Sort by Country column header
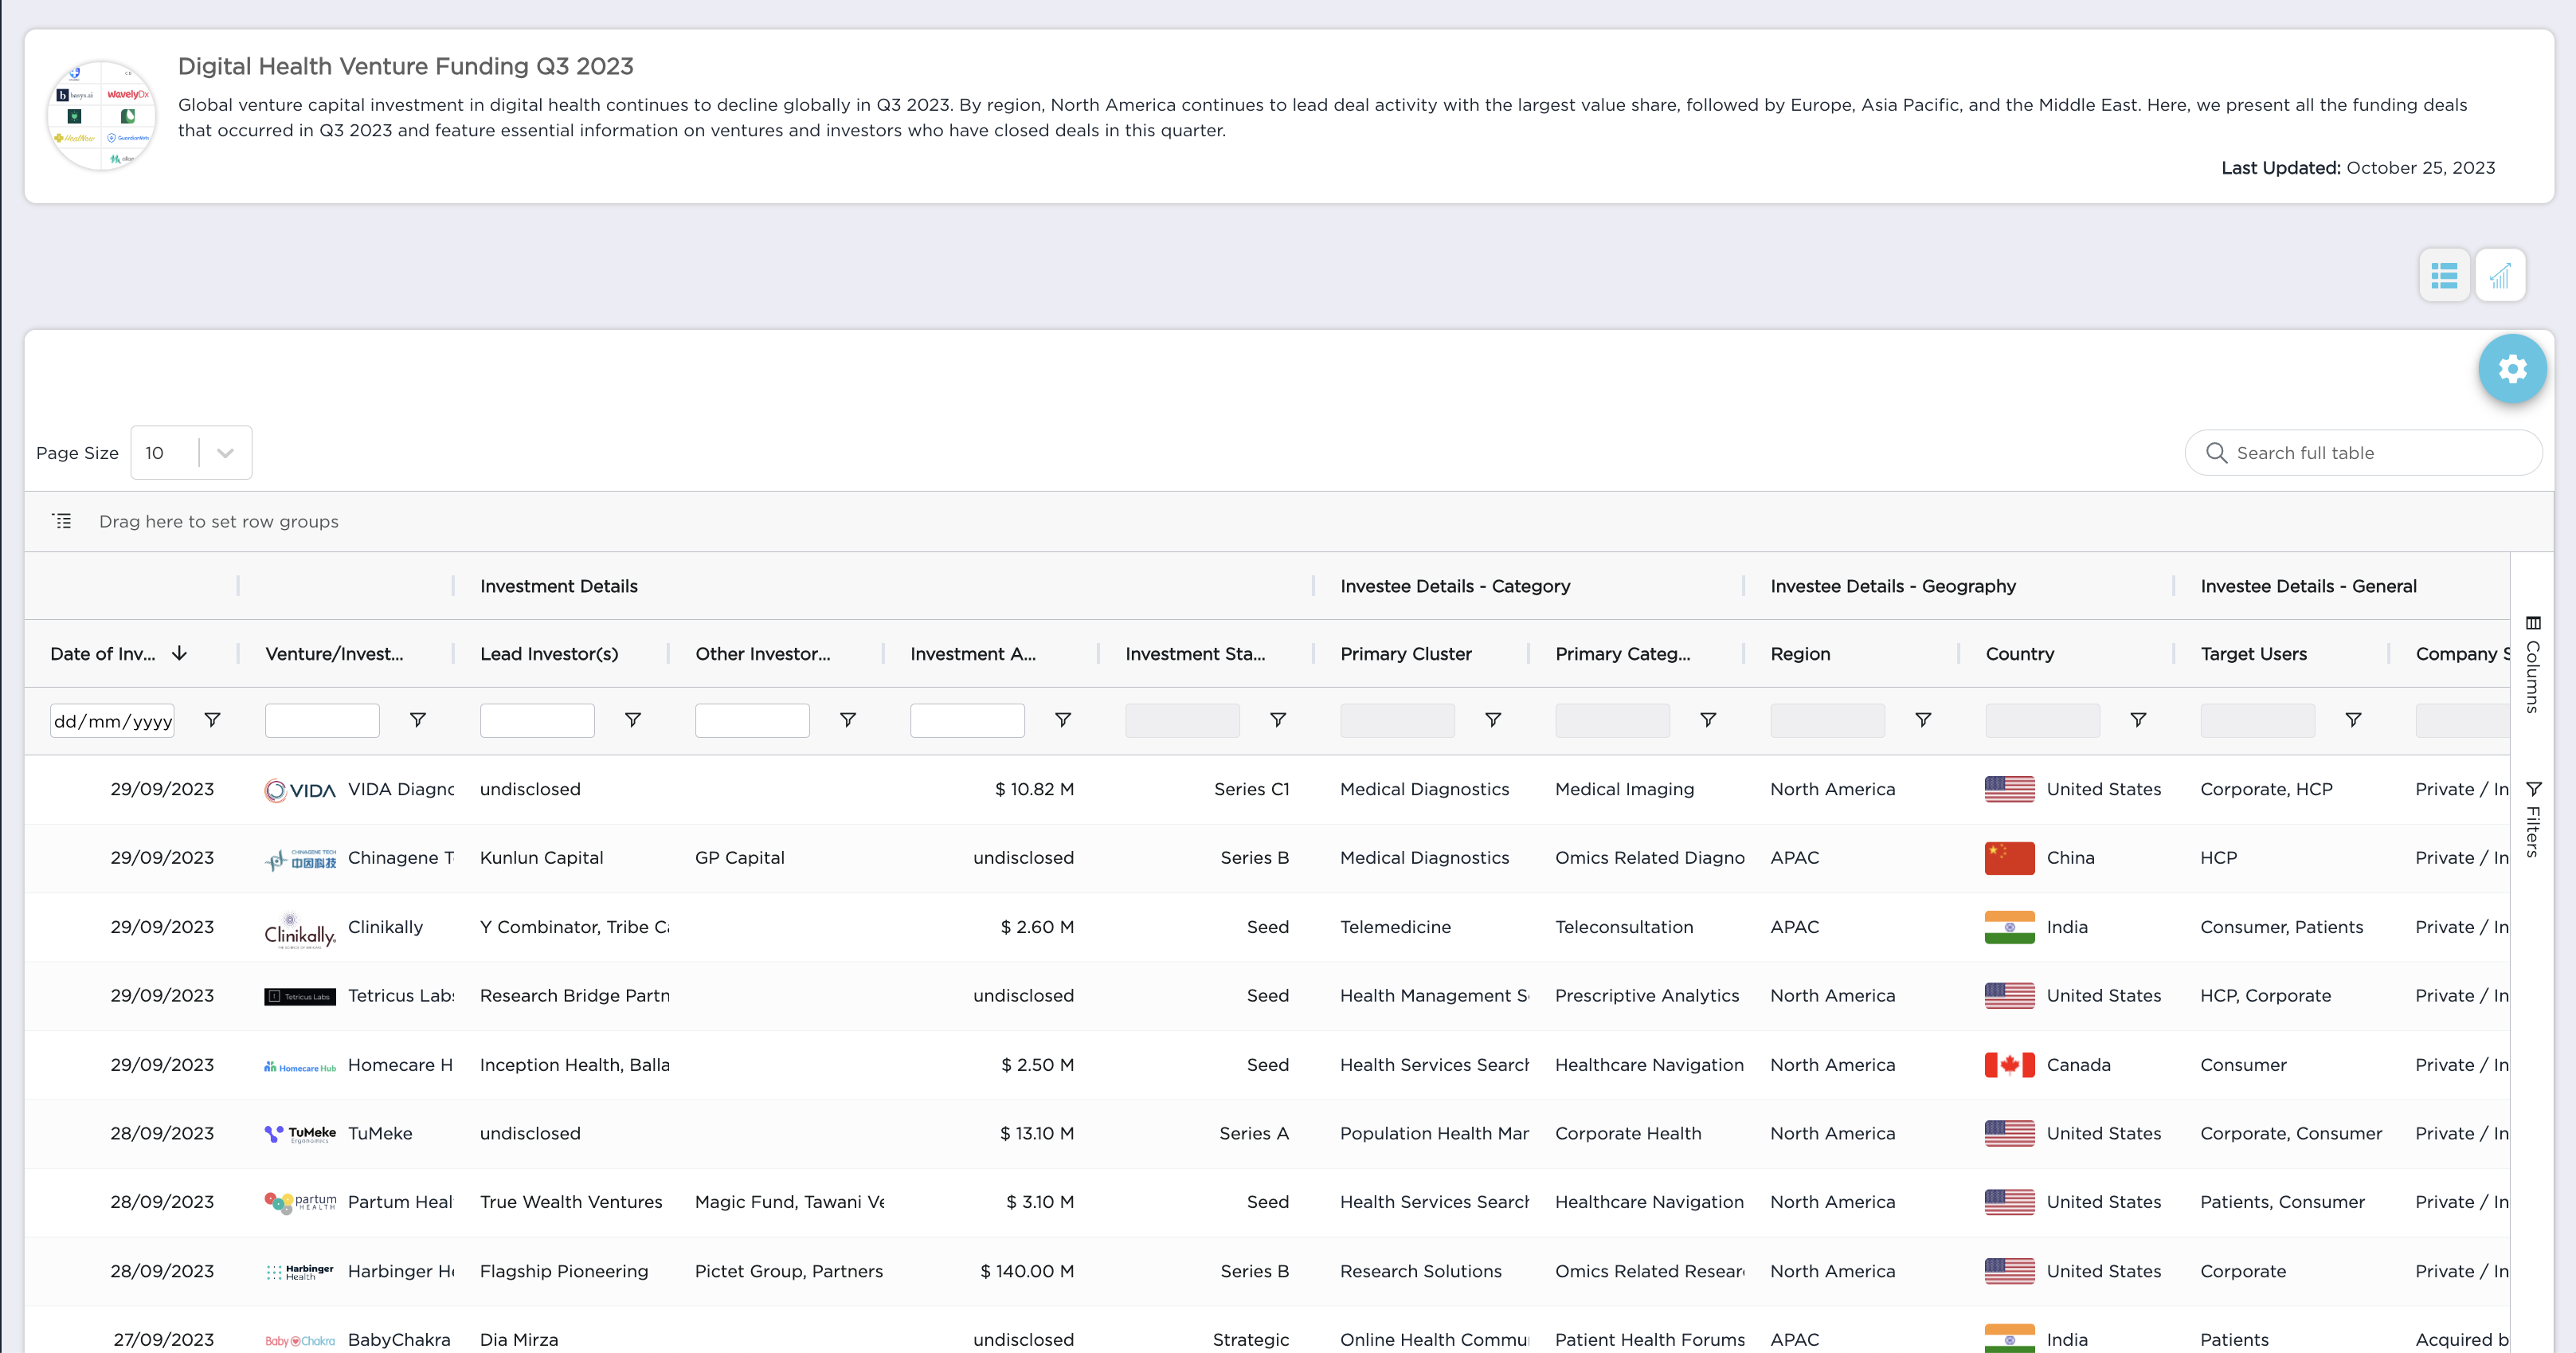The height and width of the screenshot is (1353, 2576). [x=2019, y=654]
